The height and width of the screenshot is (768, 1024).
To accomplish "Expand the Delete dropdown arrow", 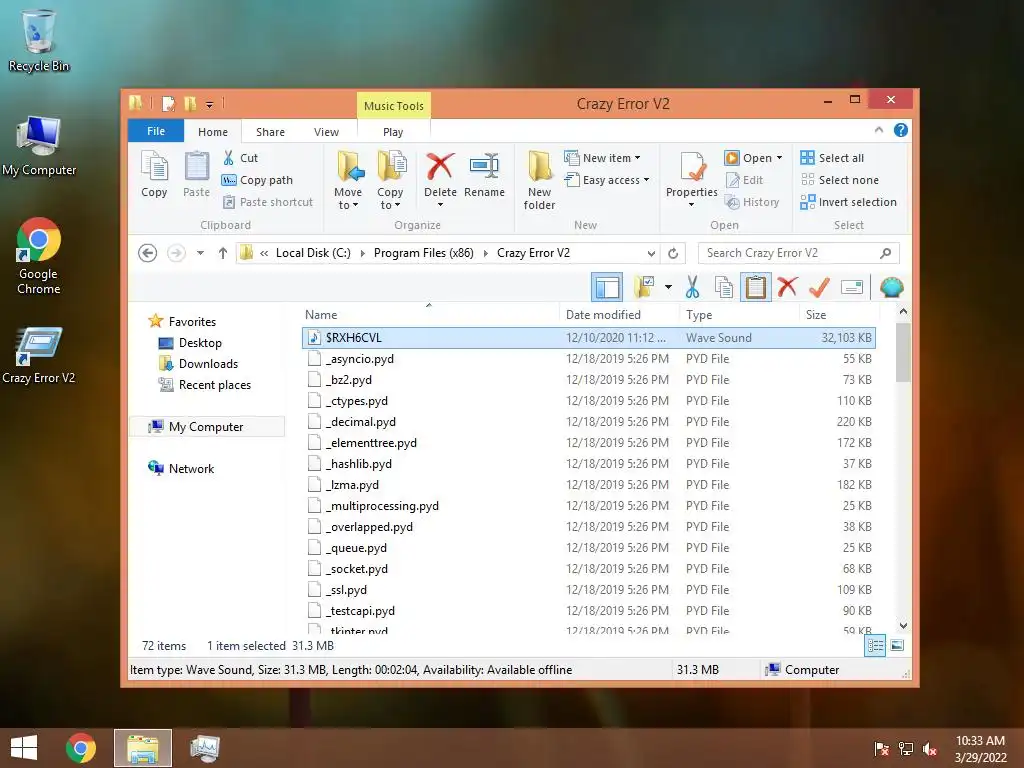I will (x=440, y=205).
